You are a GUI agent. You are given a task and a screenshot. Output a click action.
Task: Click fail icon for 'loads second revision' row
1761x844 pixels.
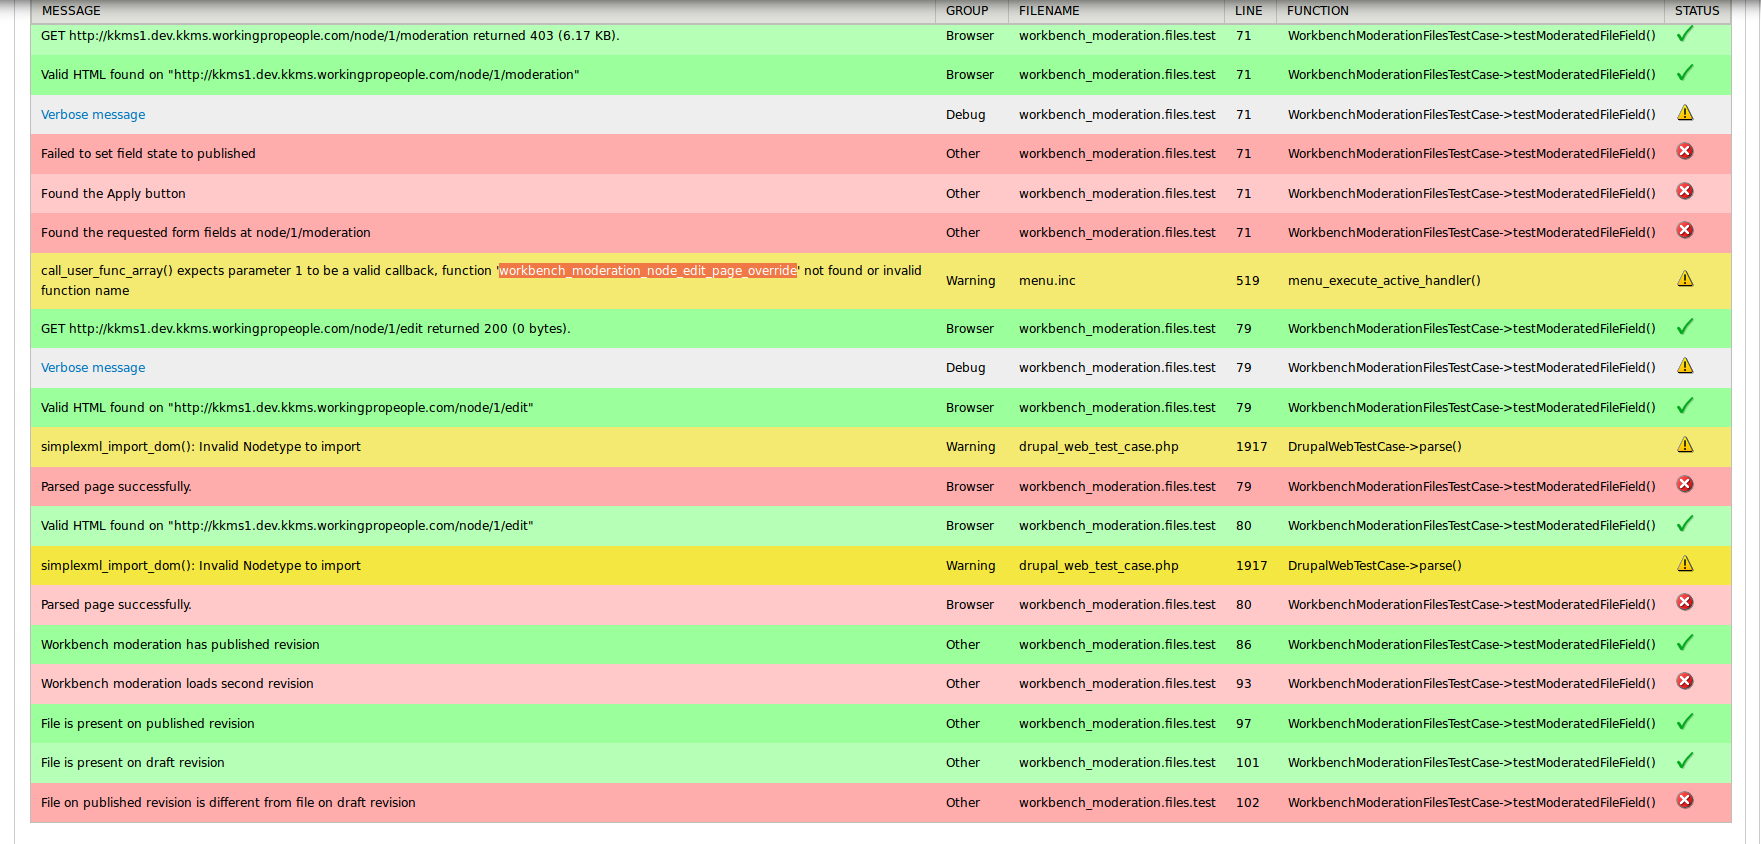coord(1685,681)
